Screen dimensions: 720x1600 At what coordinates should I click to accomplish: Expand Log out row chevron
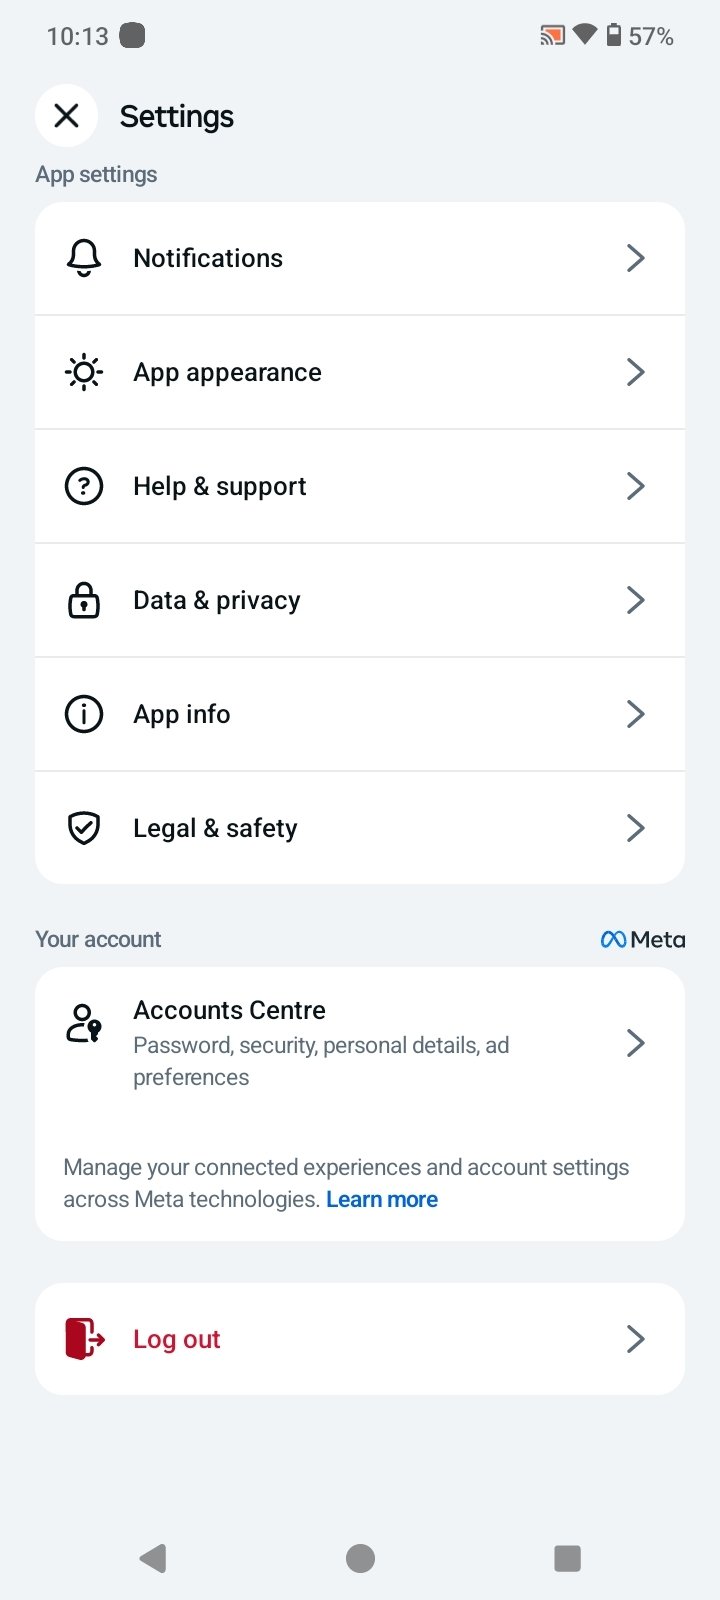pos(635,1338)
